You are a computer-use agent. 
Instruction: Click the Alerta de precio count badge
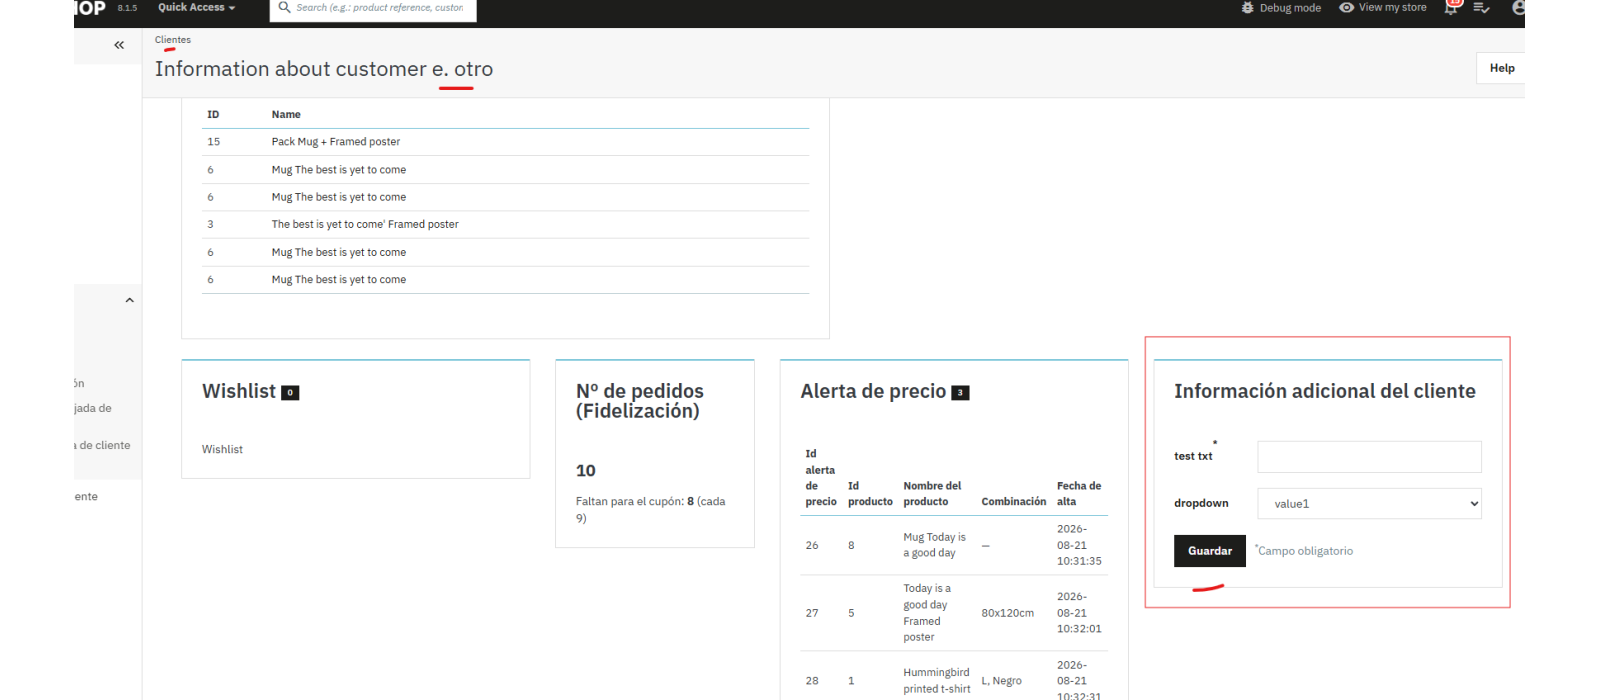[x=960, y=393]
